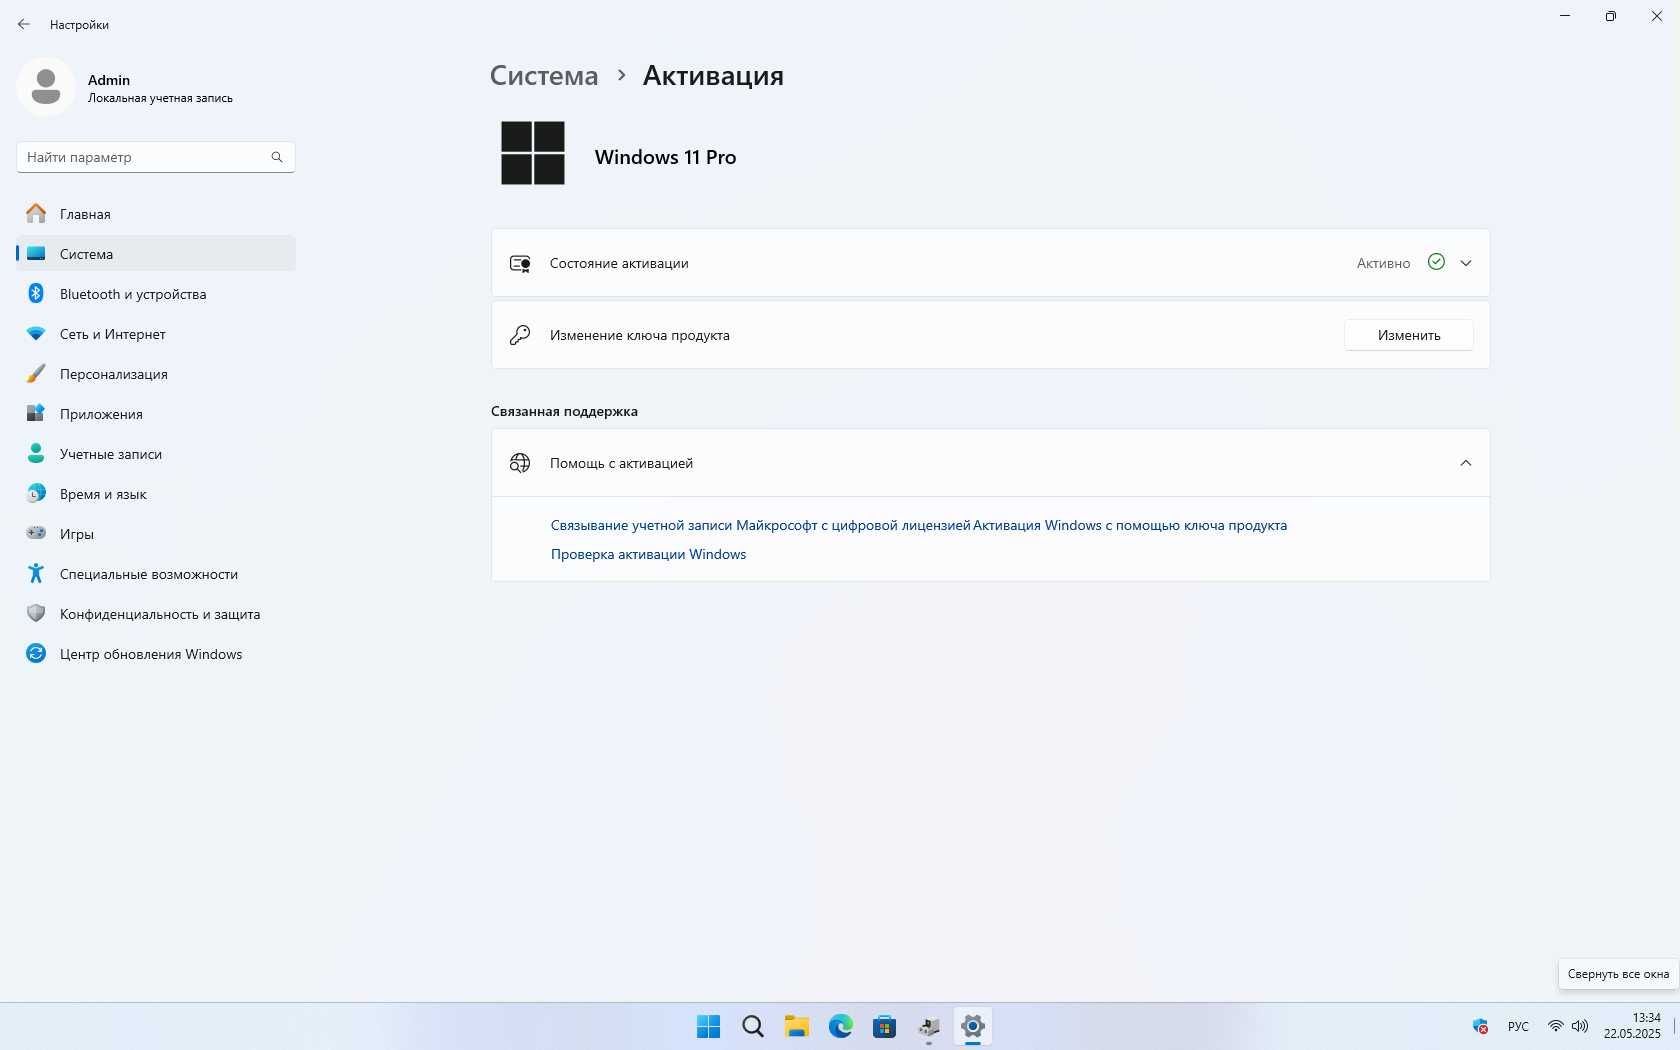1680x1050 pixels.
Task: Click the Конфиденциальность и защита shield icon
Action: 36,613
